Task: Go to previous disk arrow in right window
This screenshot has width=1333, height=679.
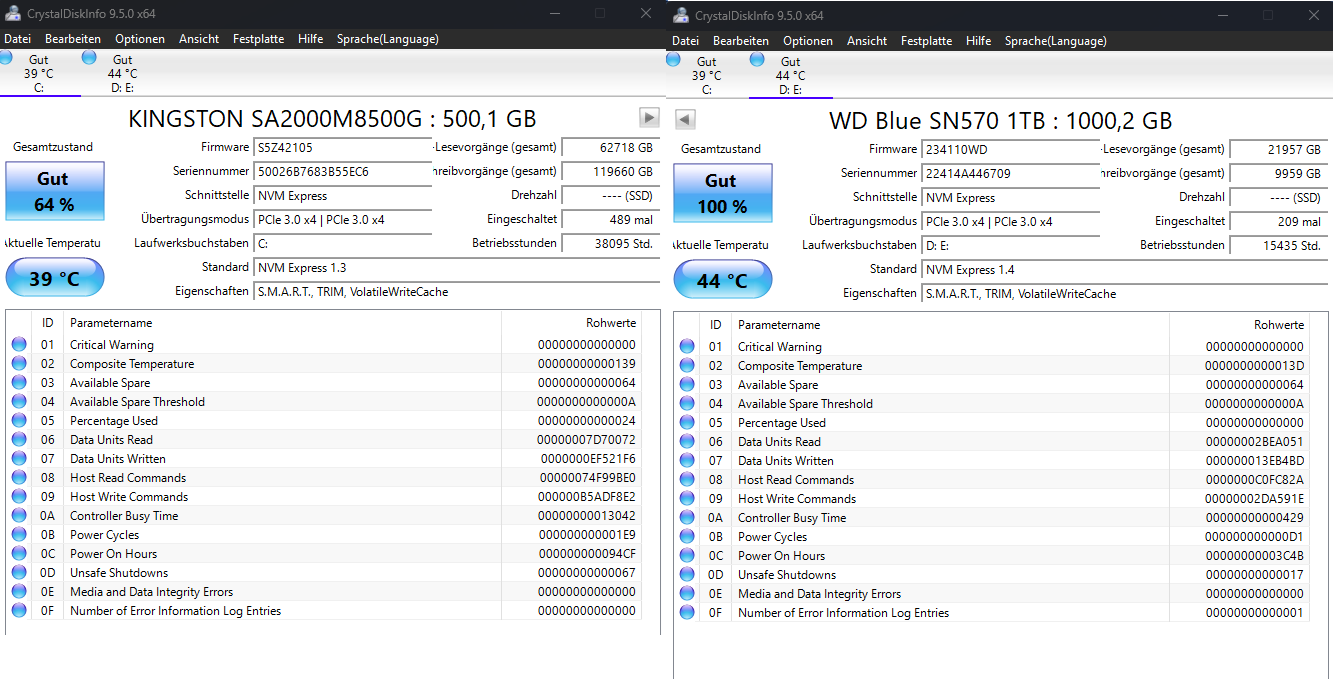Action: 685,120
